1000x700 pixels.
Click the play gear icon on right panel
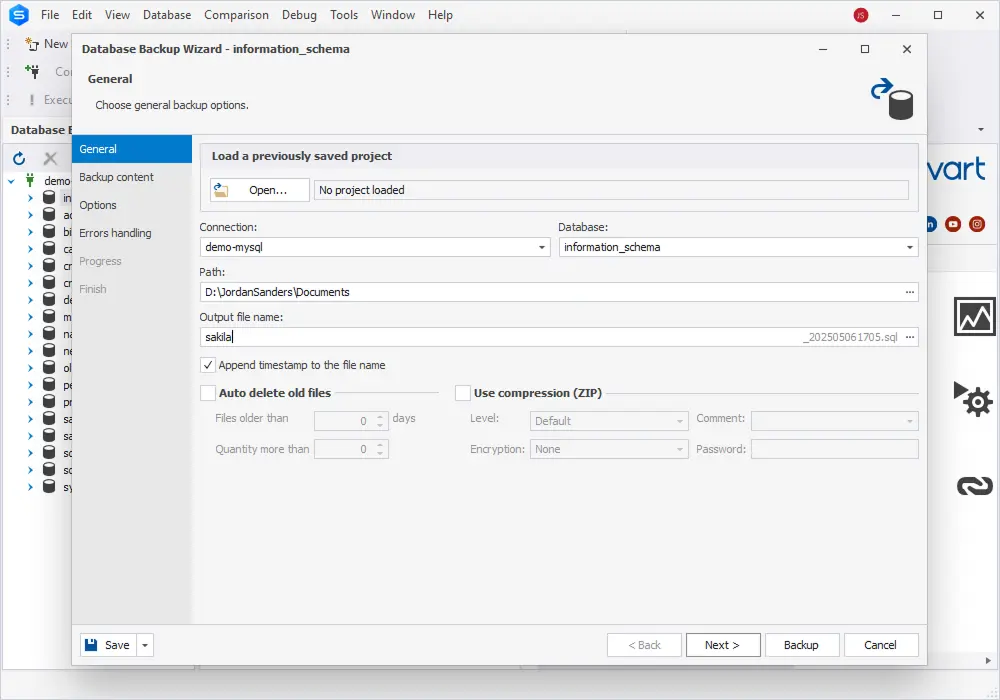coord(974,399)
